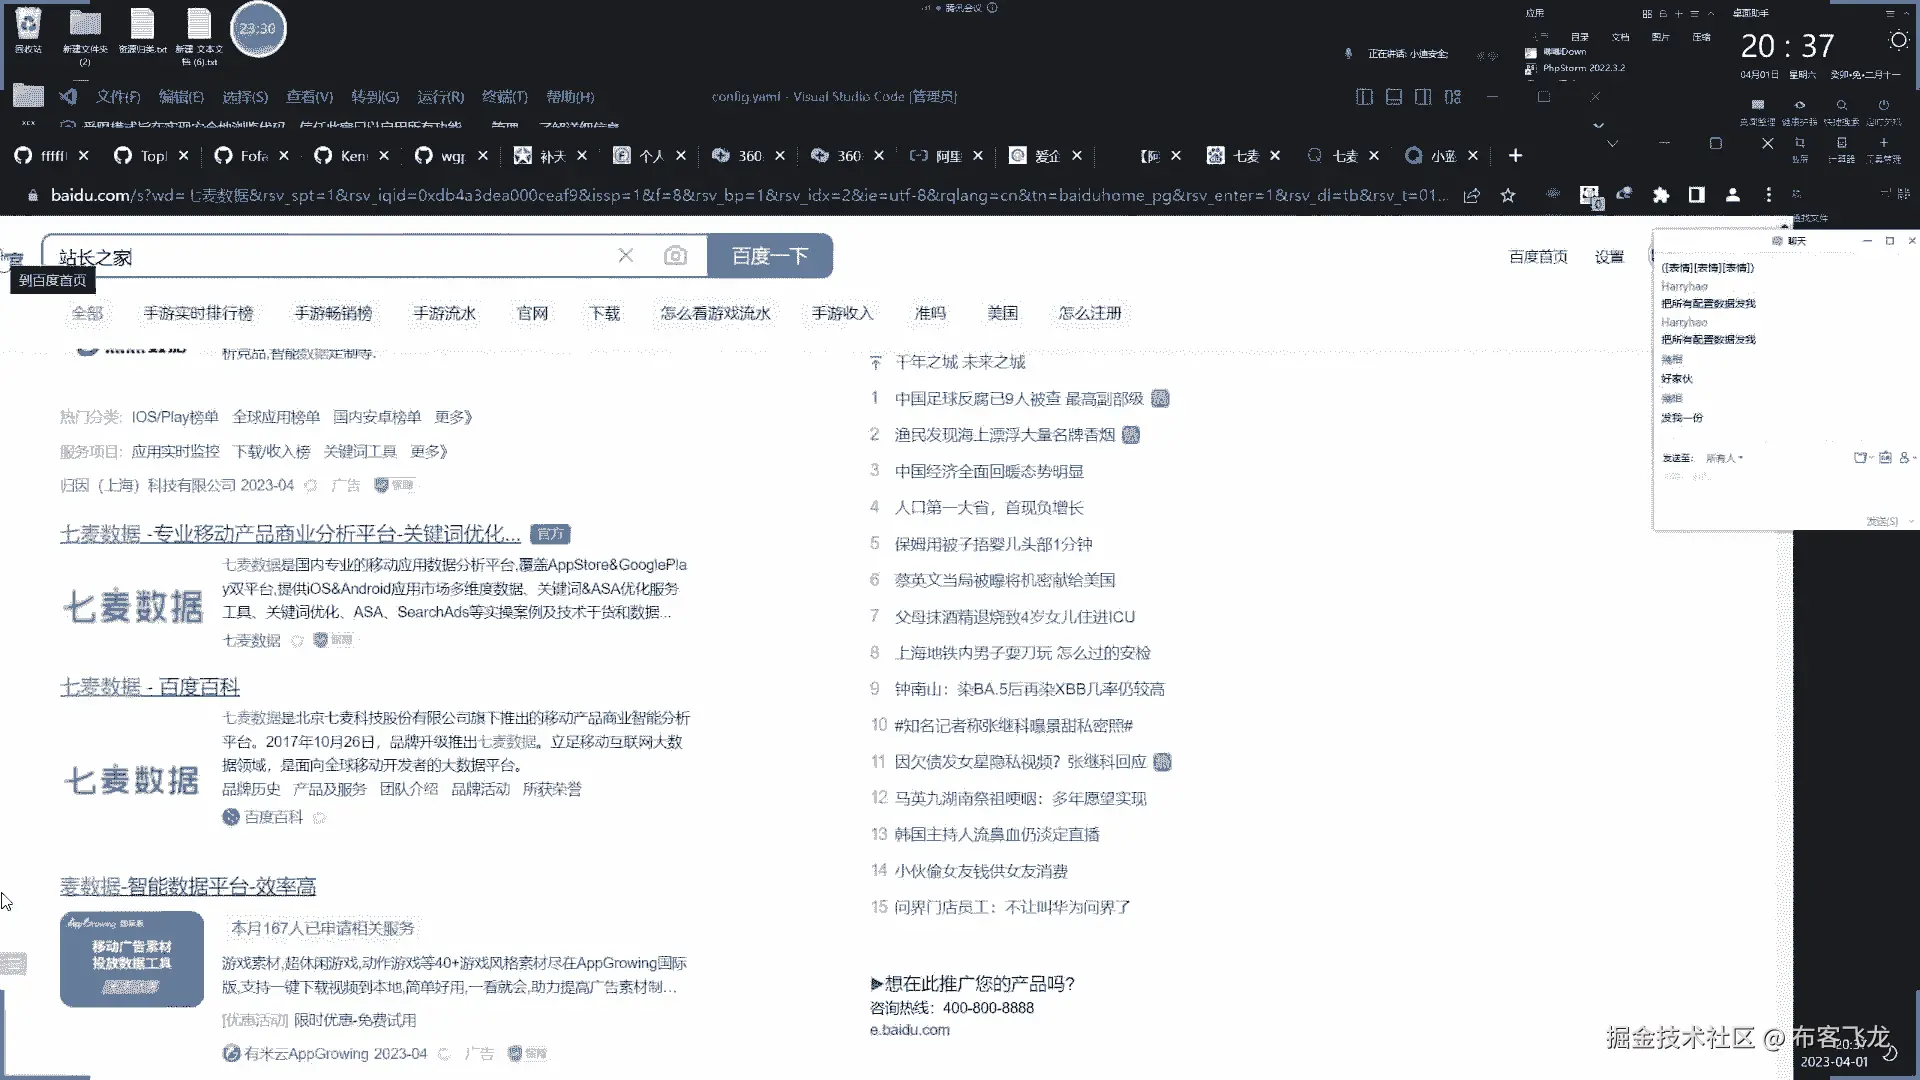Open a new browser tab with plus icon
1920x1080 pixels.
(x=1515, y=155)
